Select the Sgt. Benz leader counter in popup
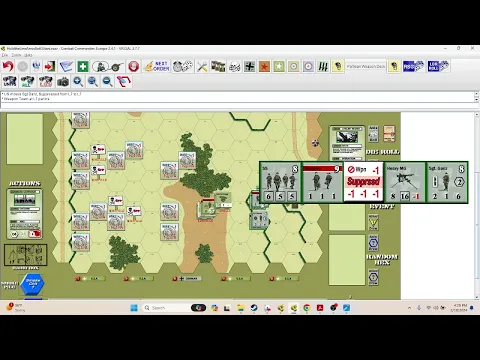 [447, 183]
